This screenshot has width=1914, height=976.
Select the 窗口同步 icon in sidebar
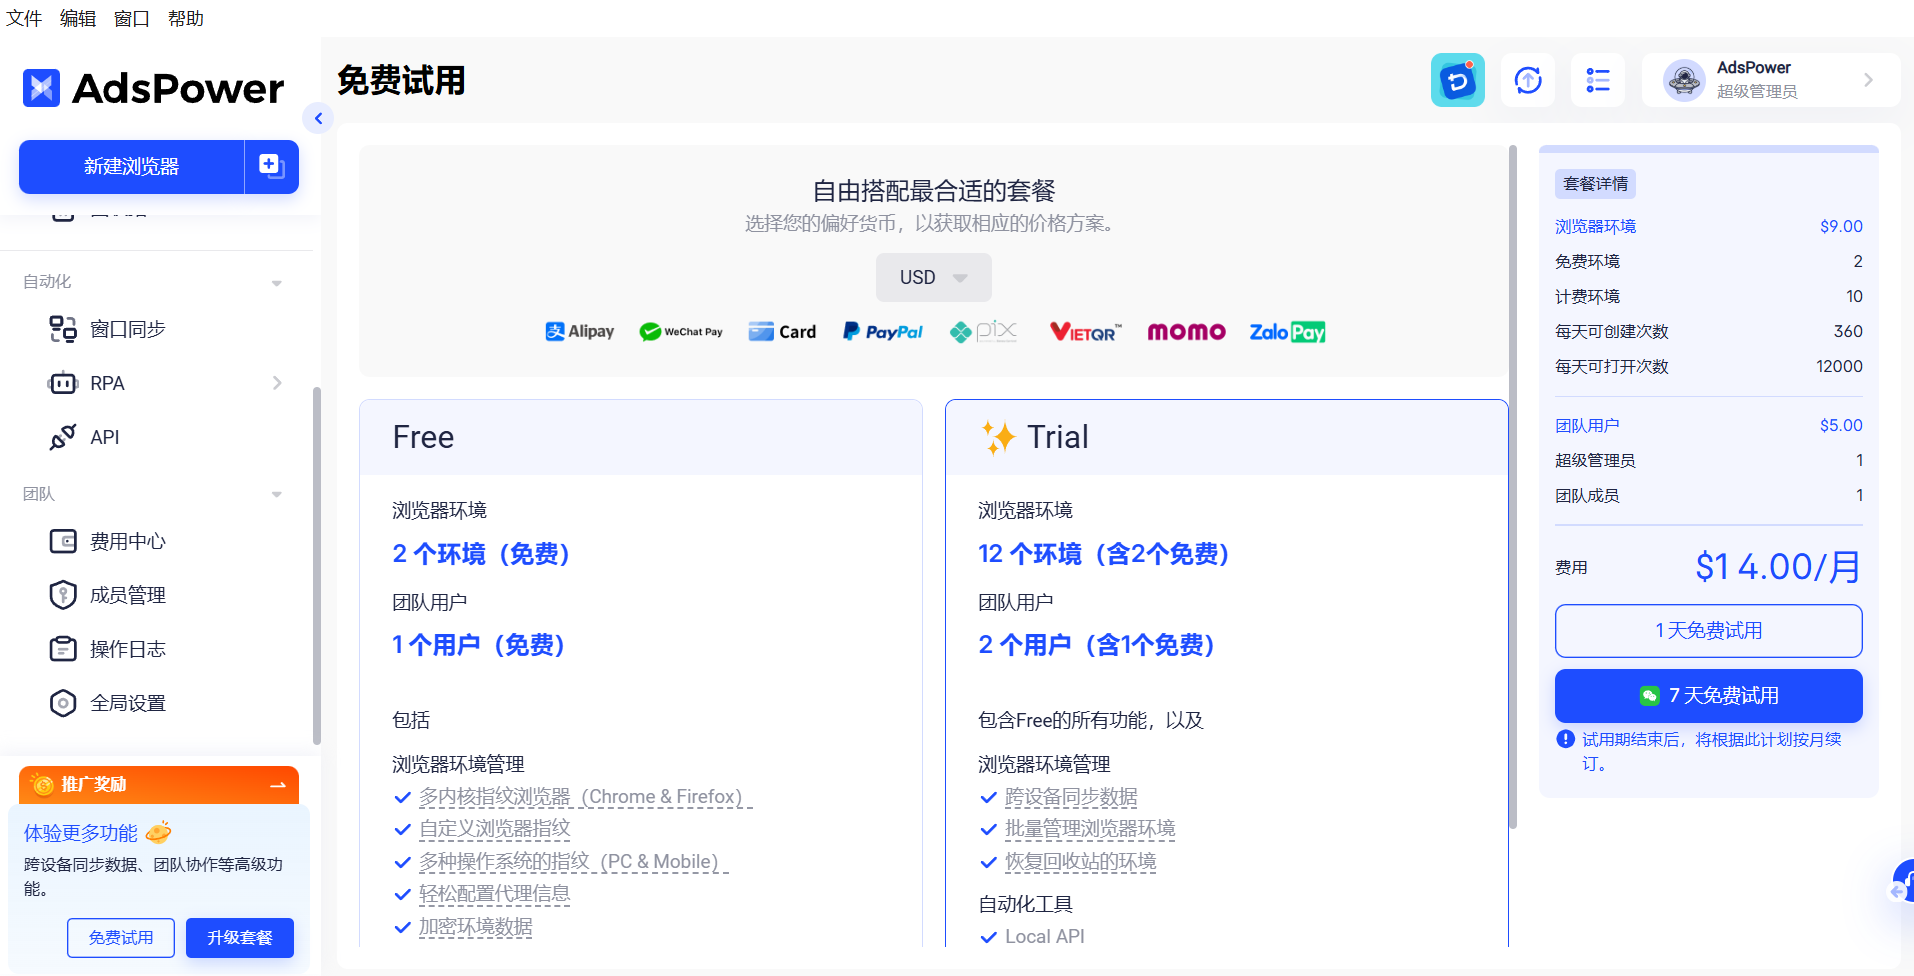coord(61,328)
